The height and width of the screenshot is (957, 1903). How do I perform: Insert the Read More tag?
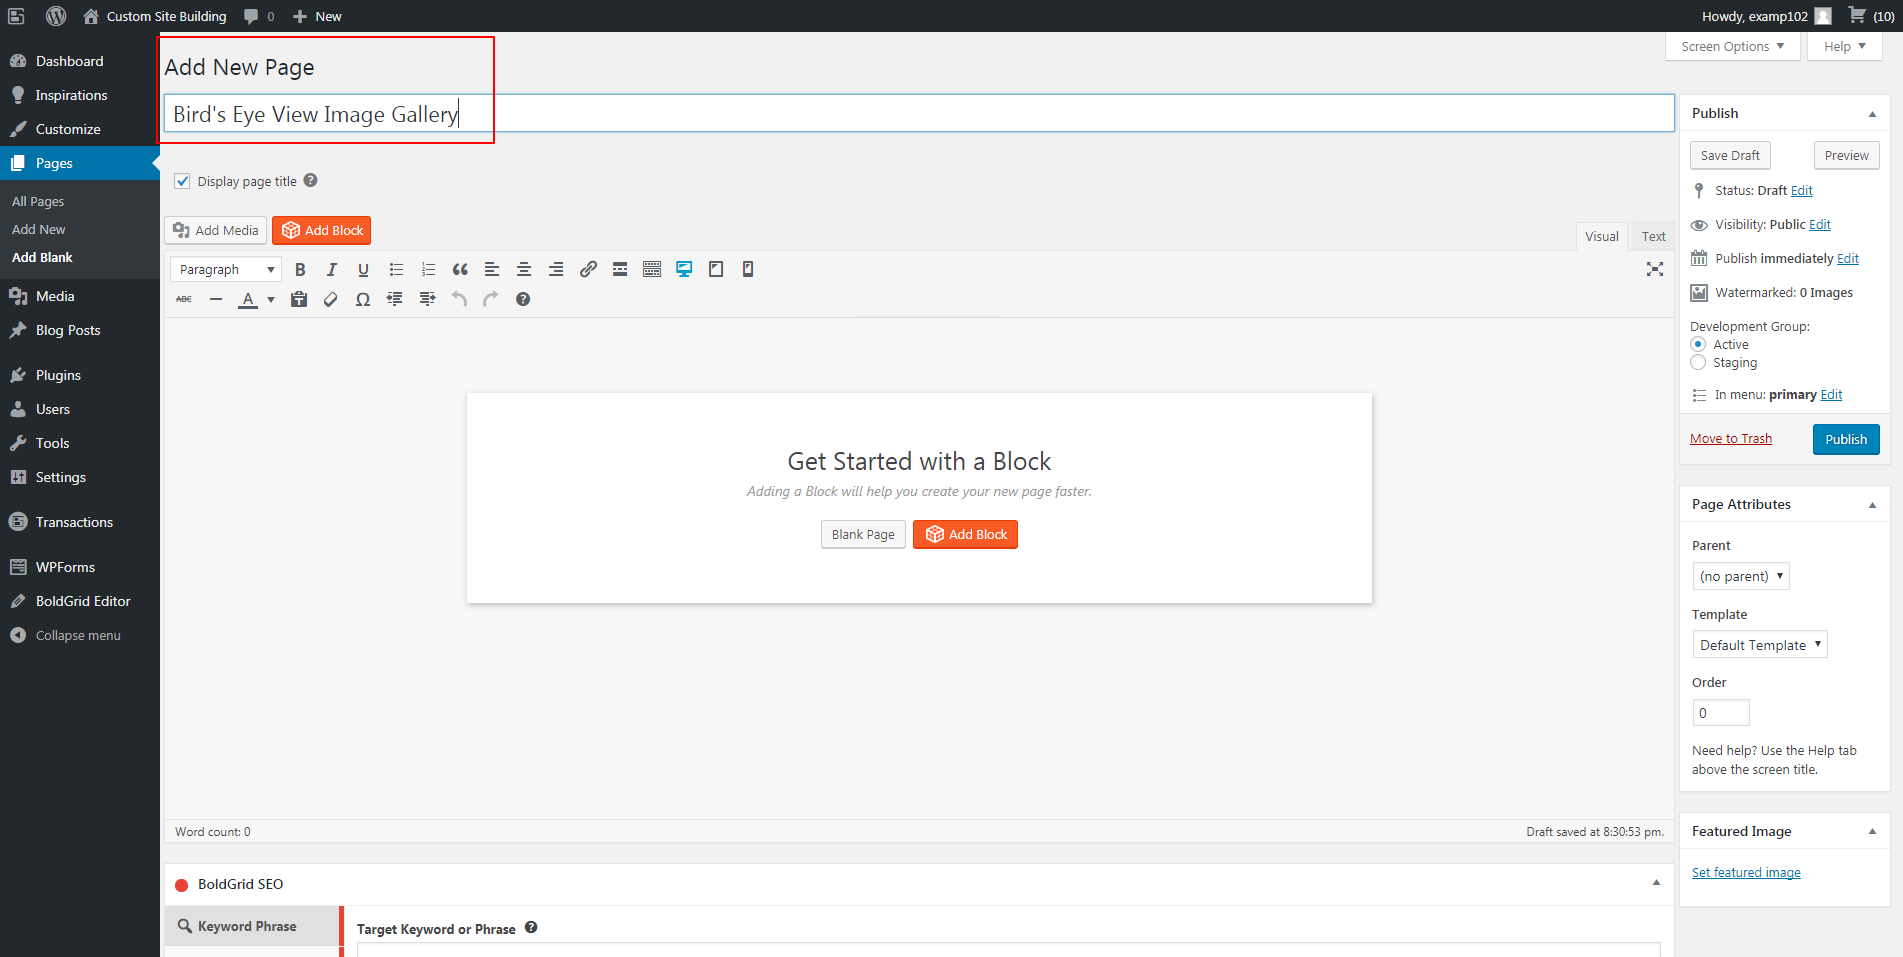point(620,269)
